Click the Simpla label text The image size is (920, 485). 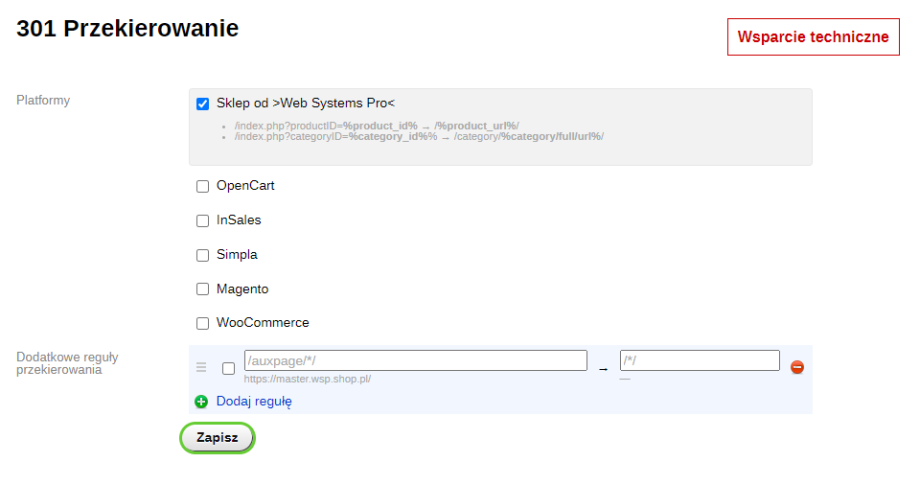(x=237, y=255)
